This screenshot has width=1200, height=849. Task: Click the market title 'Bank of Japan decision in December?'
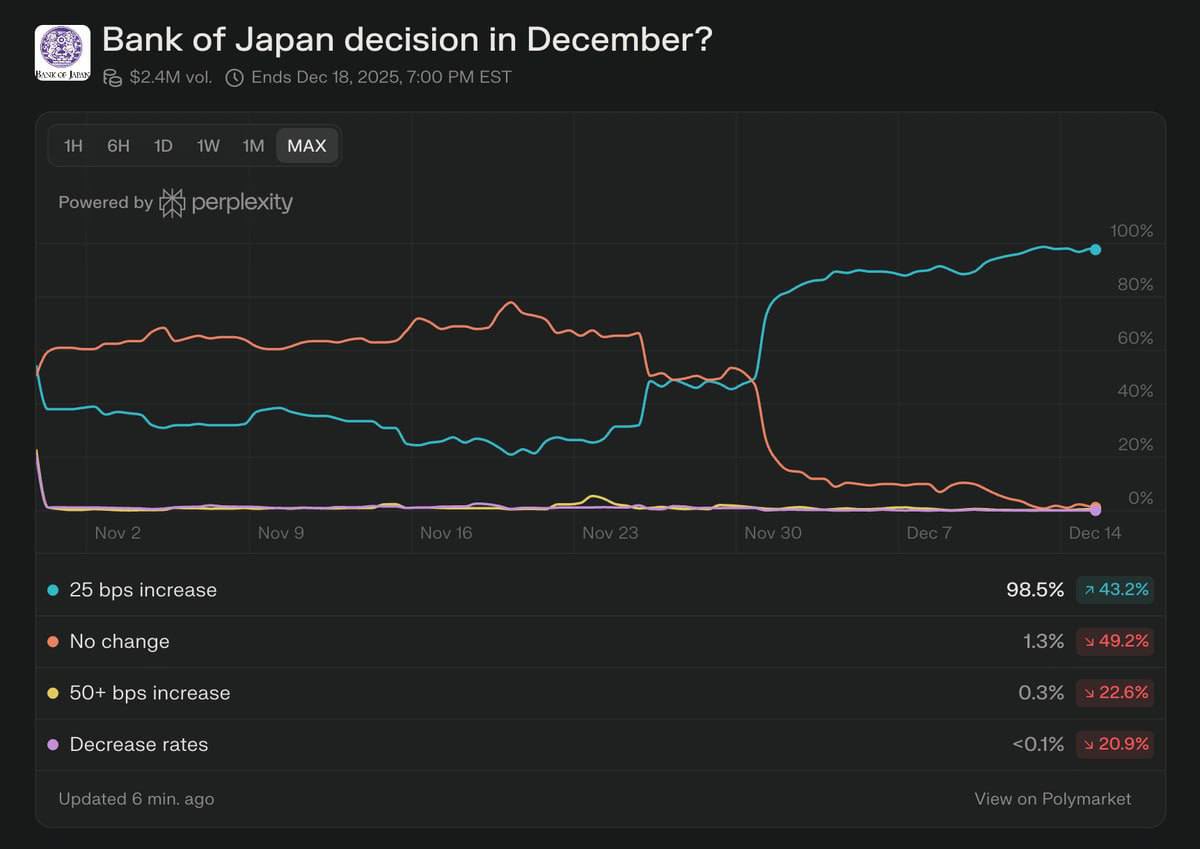click(x=410, y=40)
